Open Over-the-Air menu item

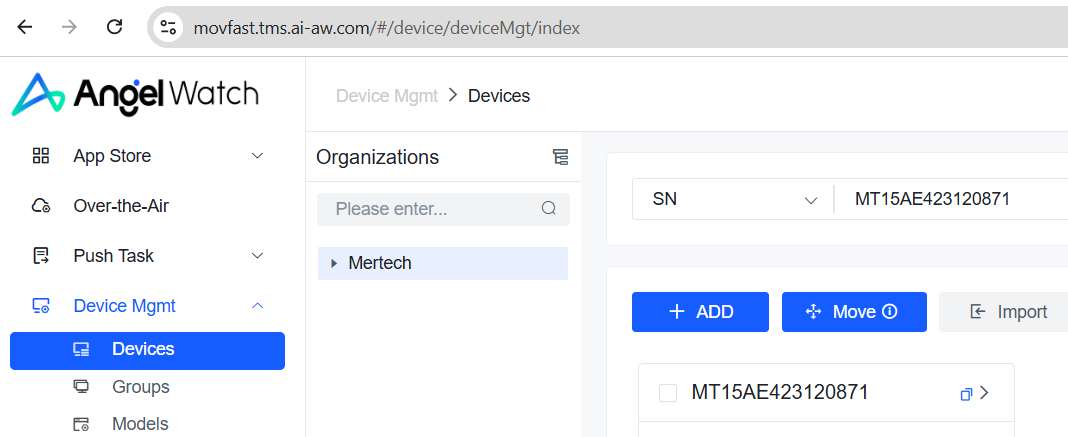[120, 206]
